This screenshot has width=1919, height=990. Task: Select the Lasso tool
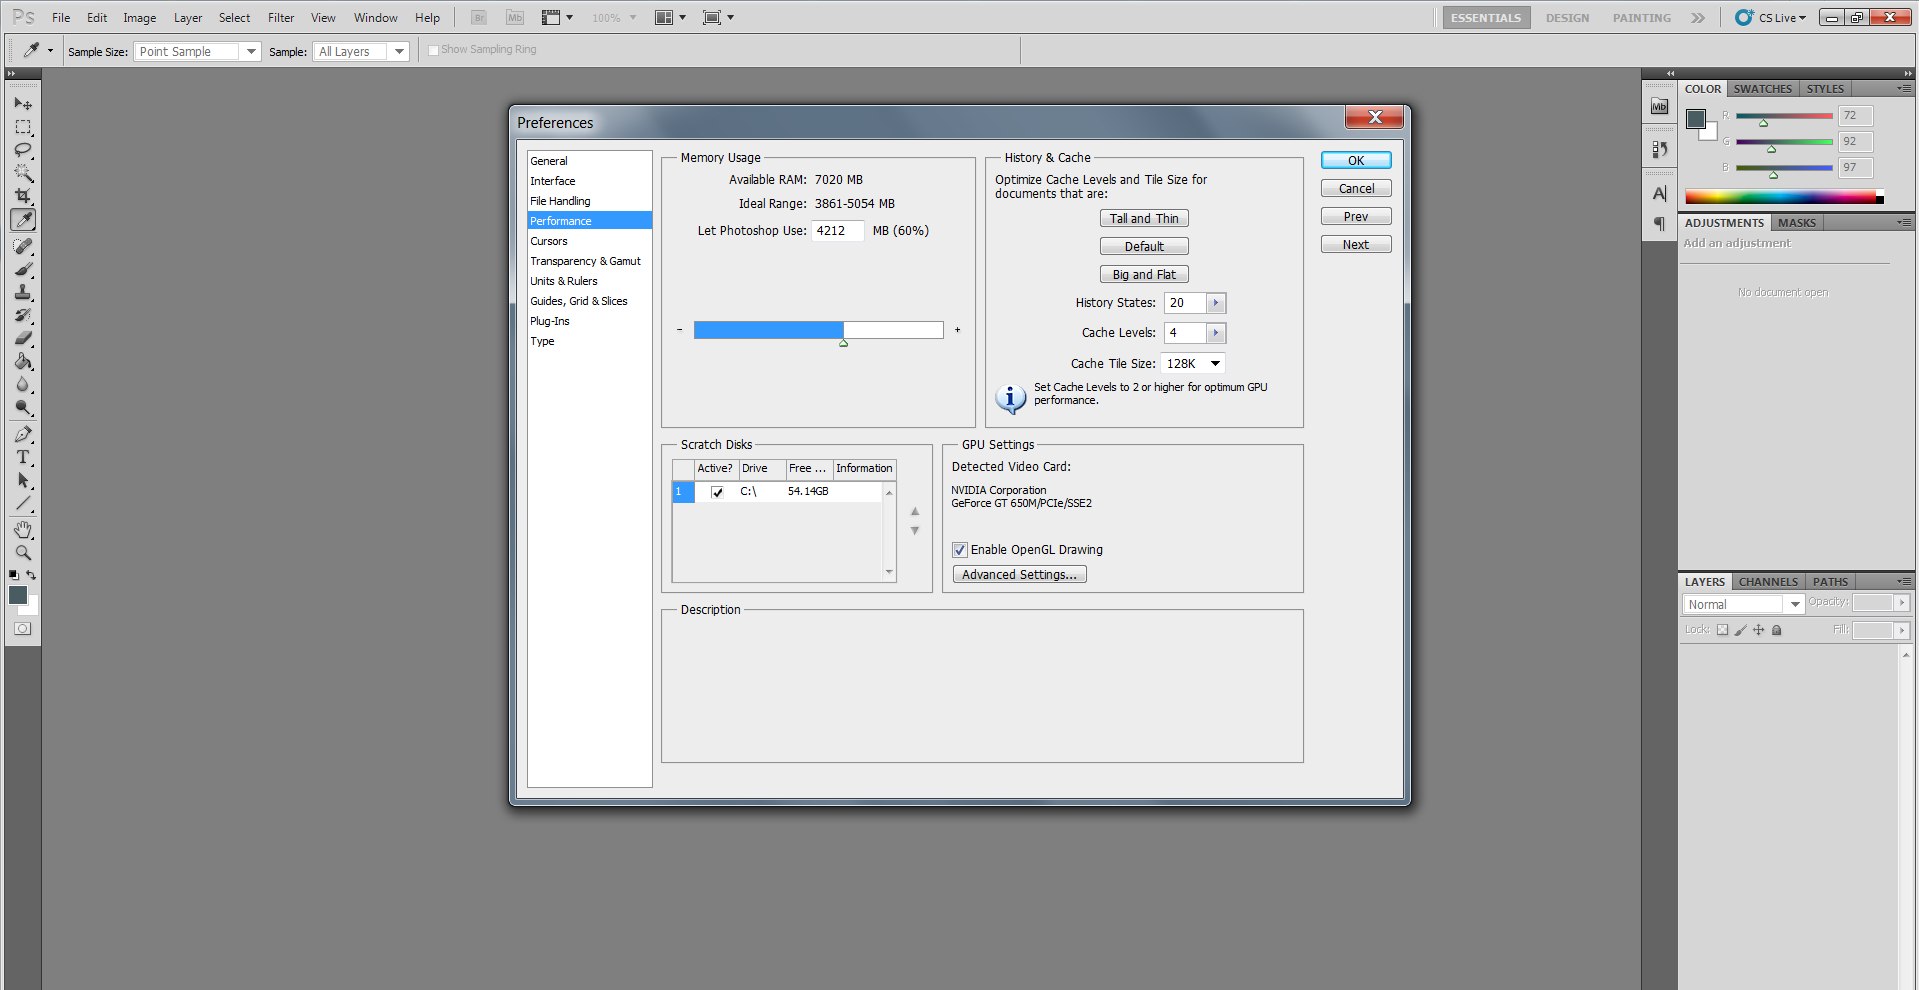(x=23, y=150)
